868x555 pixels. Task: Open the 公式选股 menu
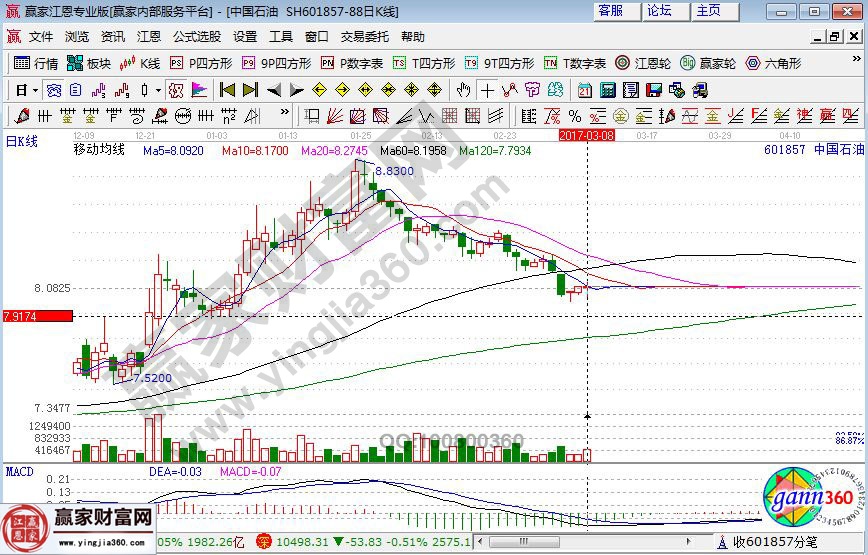tap(197, 37)
